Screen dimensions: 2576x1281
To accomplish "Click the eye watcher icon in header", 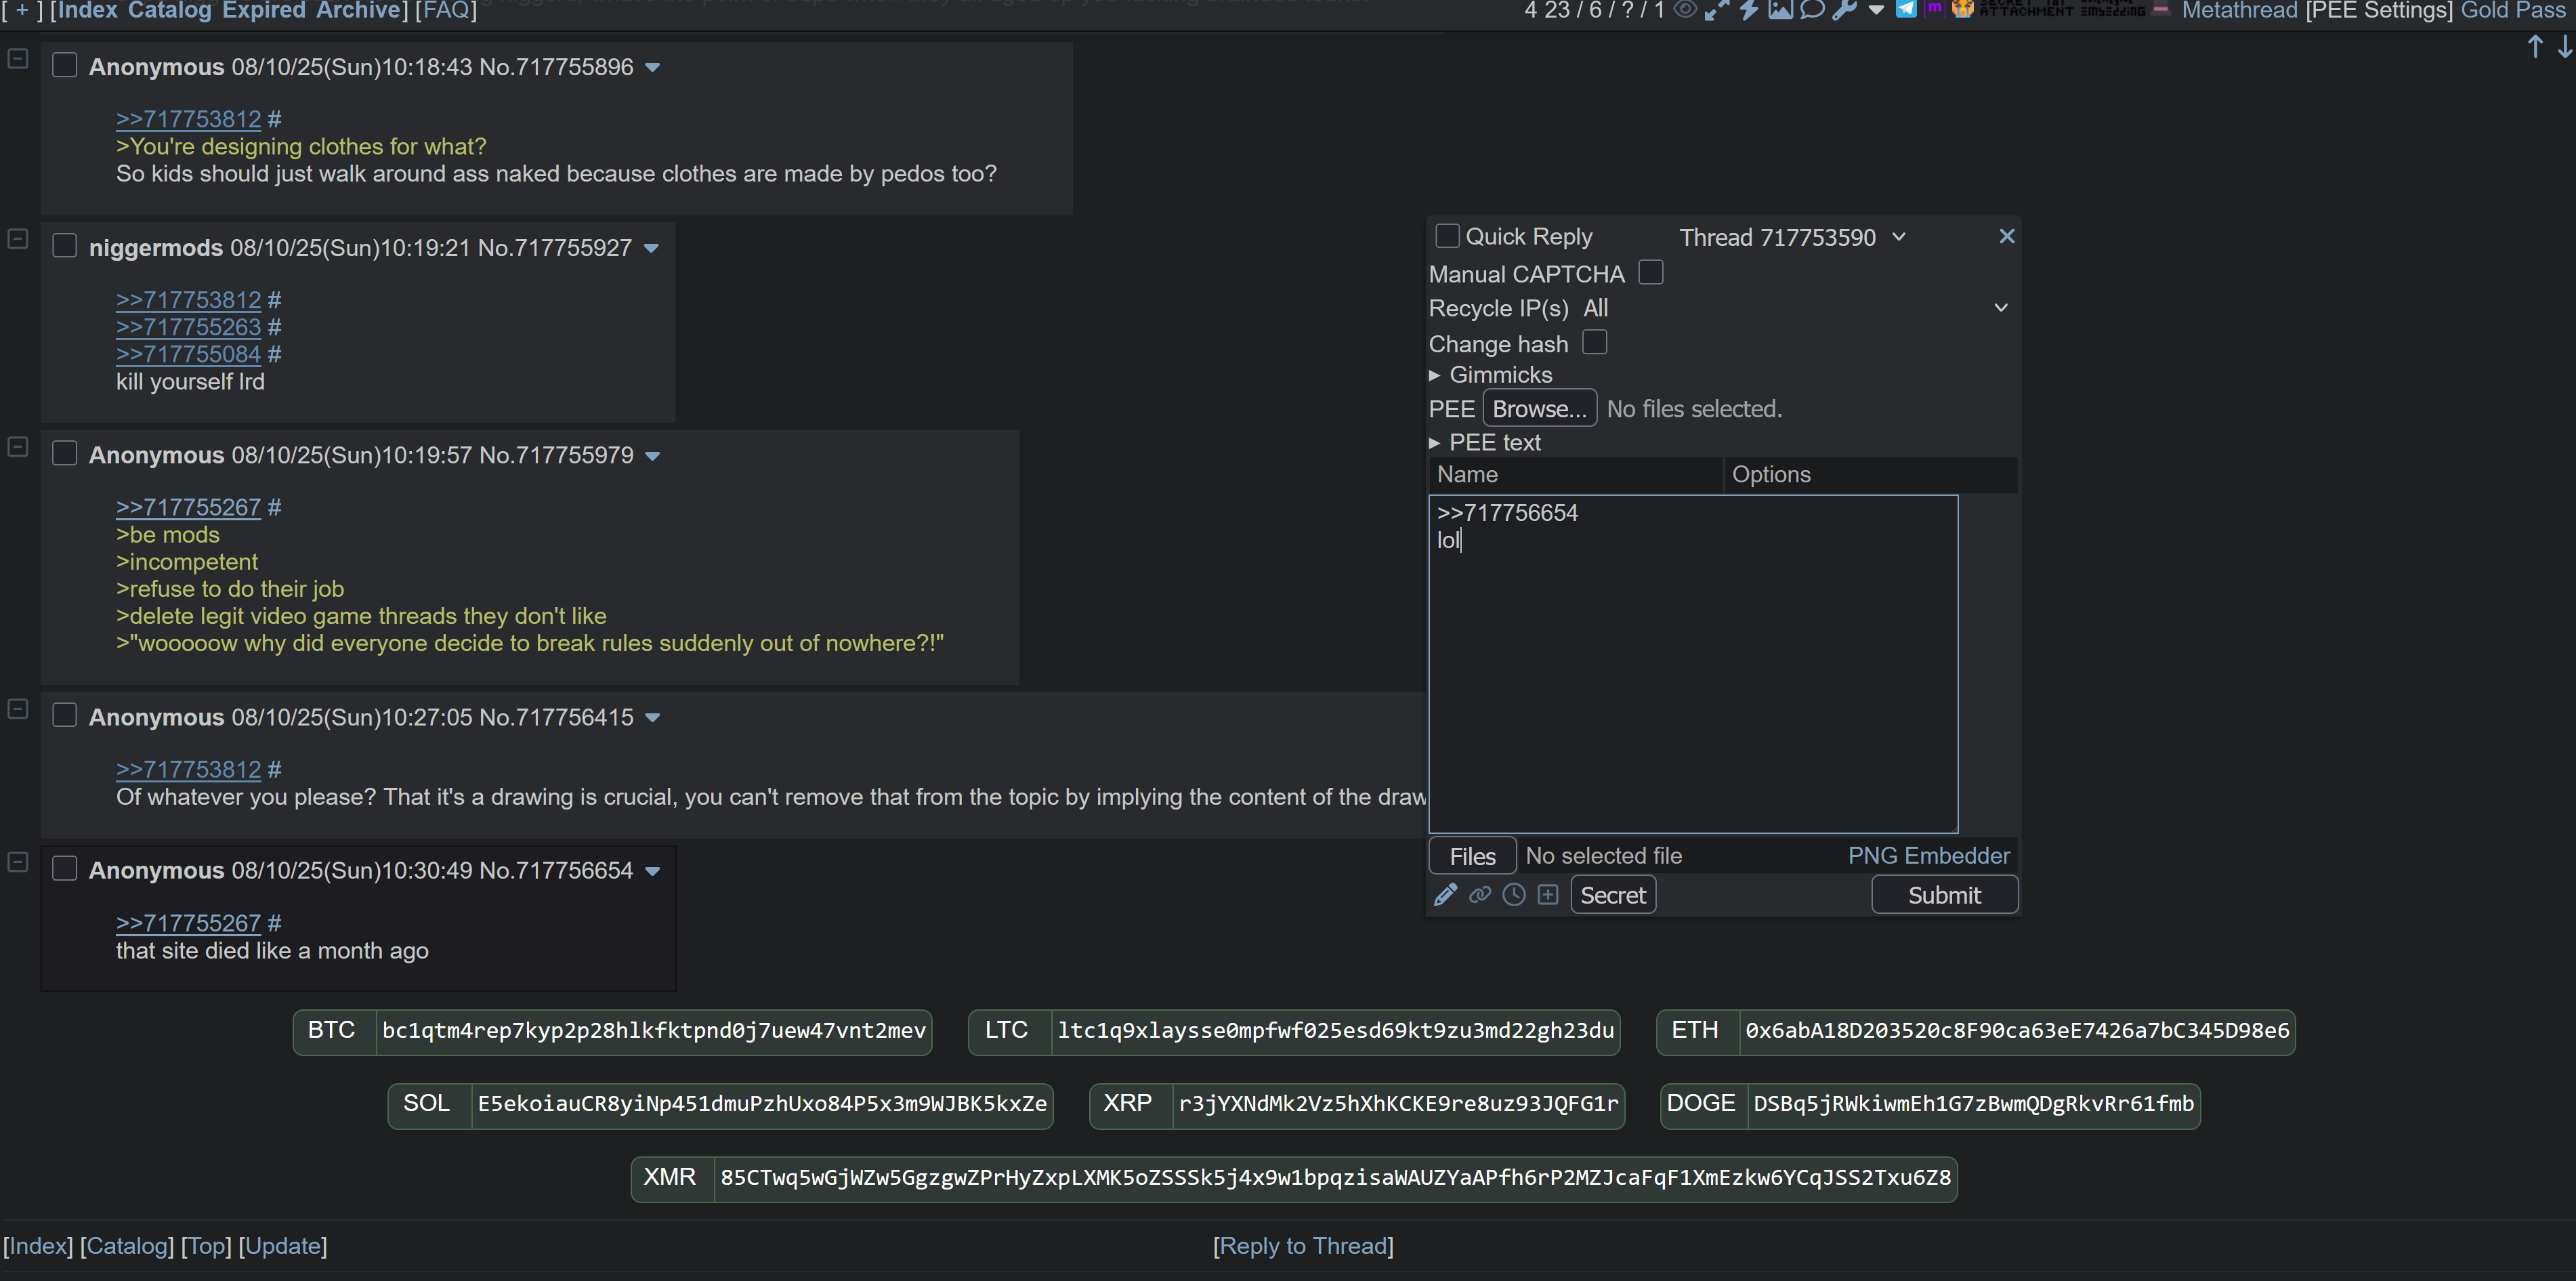I will click(x=1685, y=10).
